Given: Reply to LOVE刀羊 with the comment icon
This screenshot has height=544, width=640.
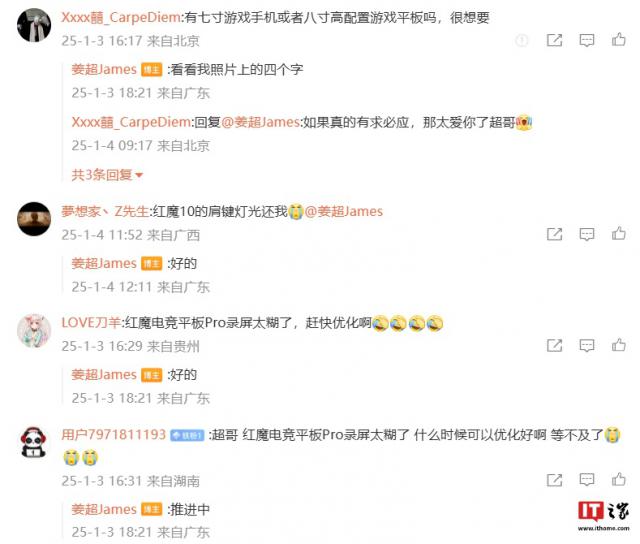Looking at the screenshot, I should point(587,345).
